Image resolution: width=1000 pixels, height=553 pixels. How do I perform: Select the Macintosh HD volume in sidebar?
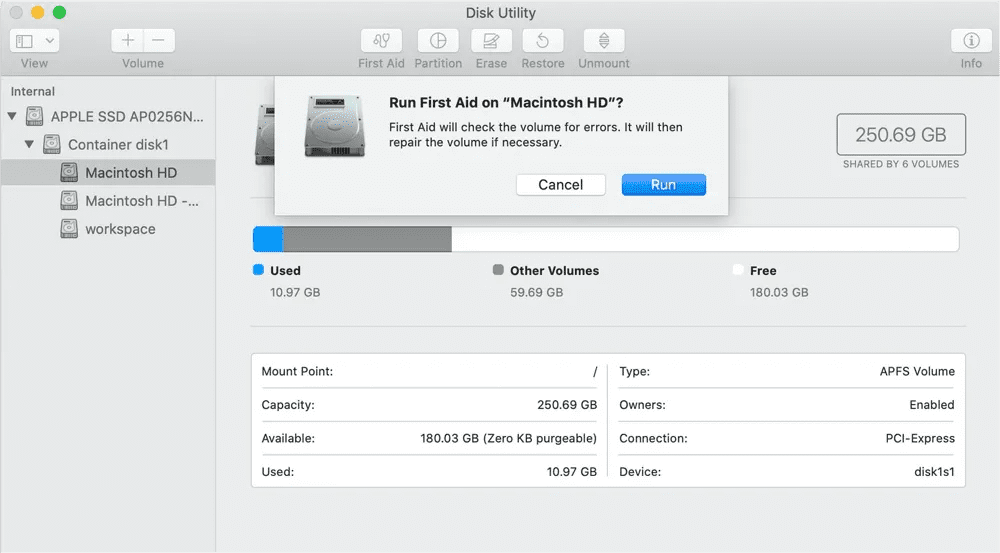(x=130, y=173)
